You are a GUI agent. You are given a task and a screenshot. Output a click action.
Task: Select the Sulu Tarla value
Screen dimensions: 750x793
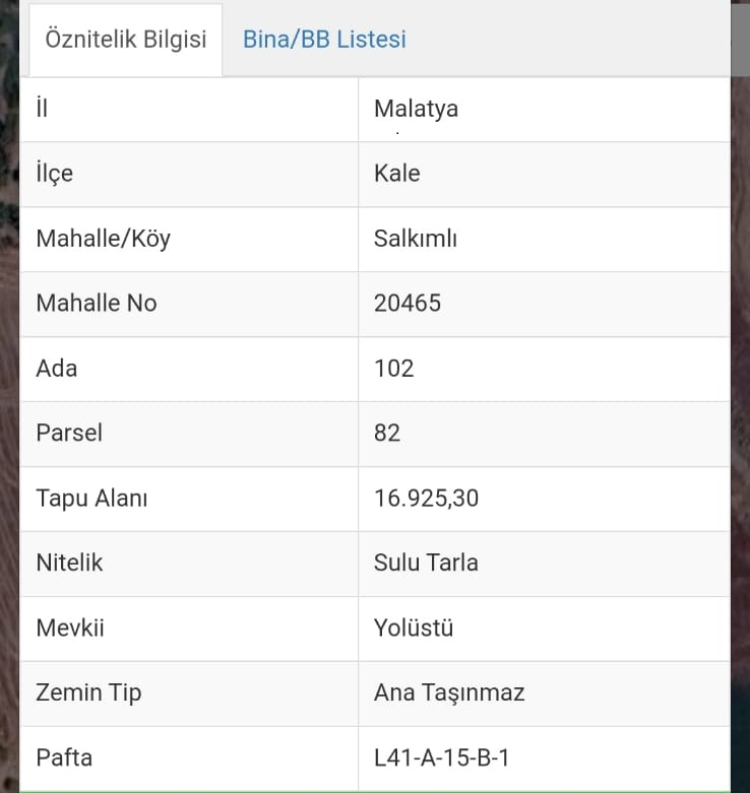426,562
